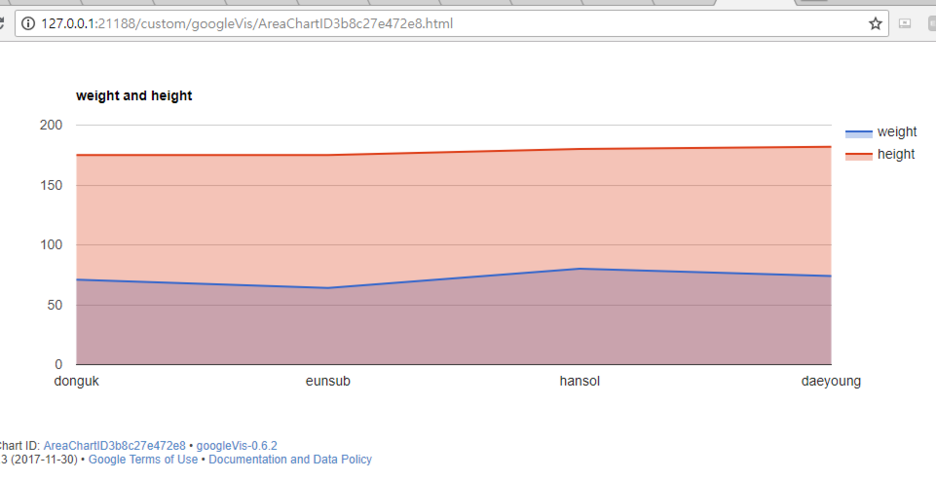The image size is (936, 480).
Task: View site information icon in address bar
Action: tap(28, 23)
